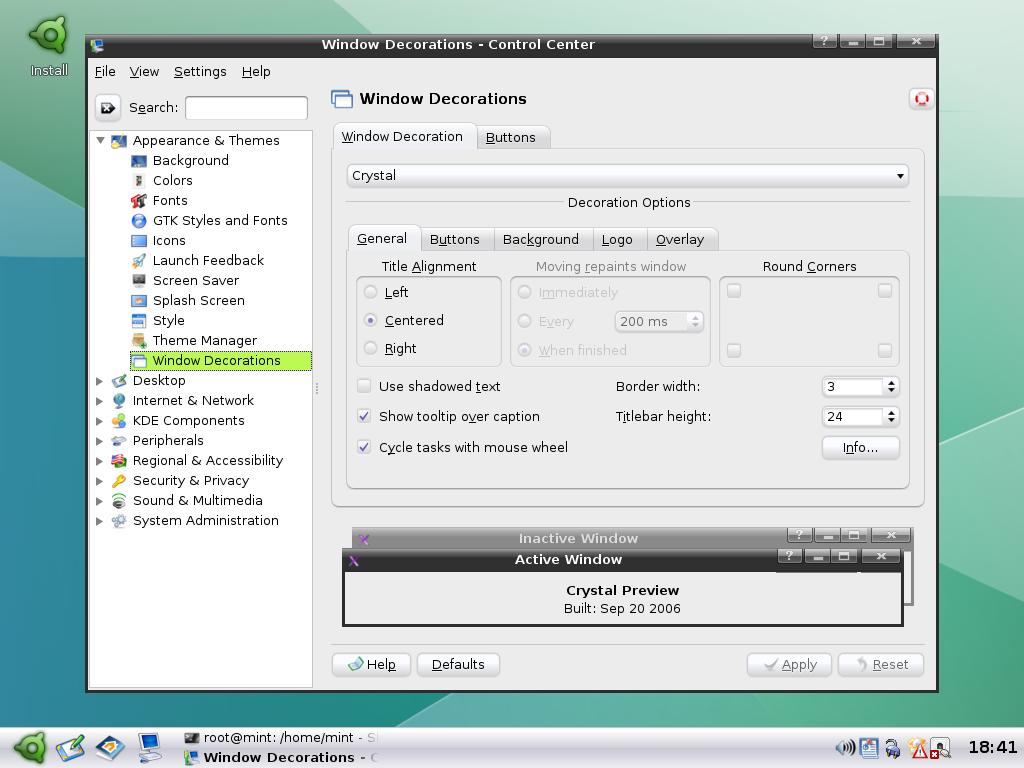Screen dimensions: 1024x768
Task: Click the GTK Styles and Fonts icon
Action: (138, 221)
